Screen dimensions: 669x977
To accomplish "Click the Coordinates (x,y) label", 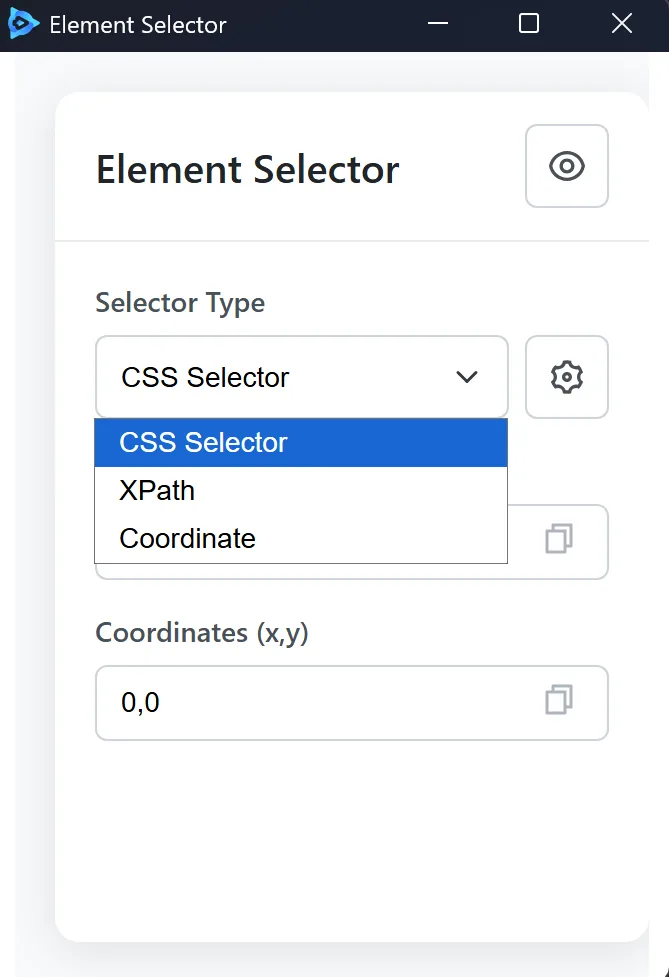I will pyautogui.click(x=201, y=632).
